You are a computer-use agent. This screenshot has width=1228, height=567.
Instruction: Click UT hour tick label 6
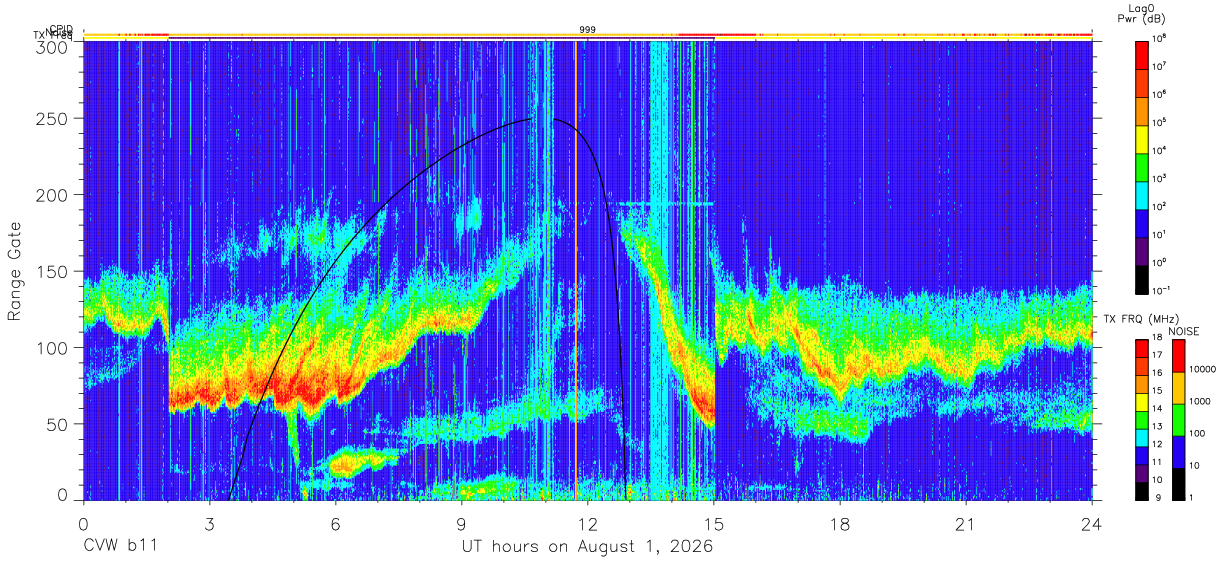coord(335,524)
